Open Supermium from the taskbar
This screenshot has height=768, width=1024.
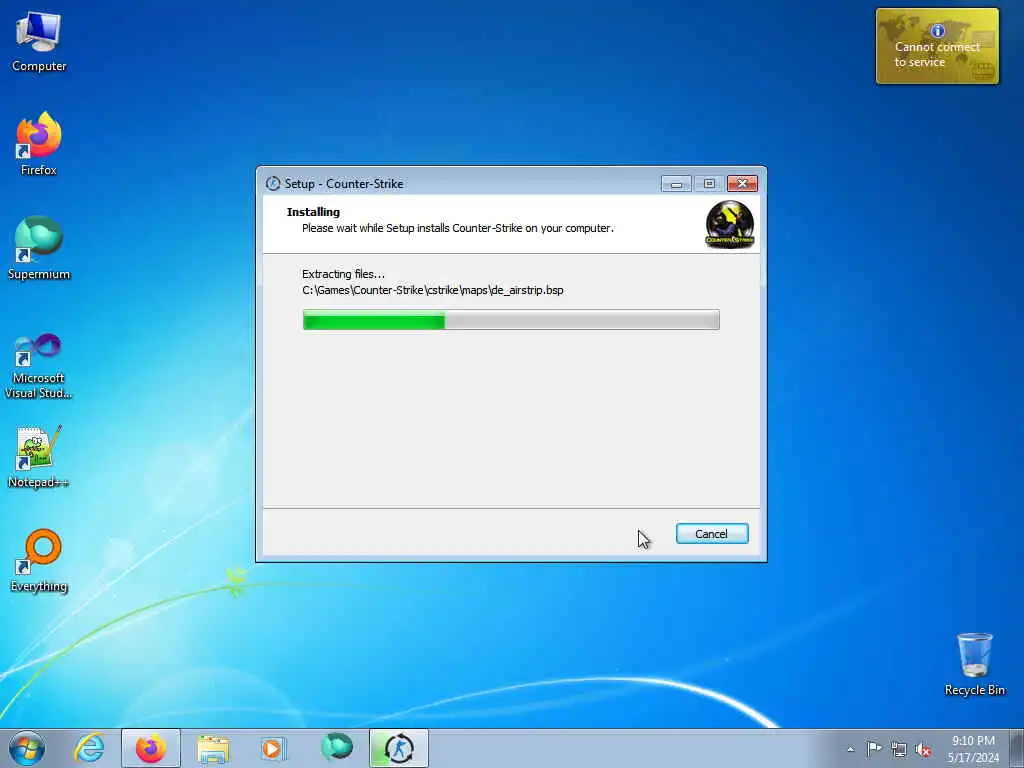pyautogui.click(x=337, y=748)
